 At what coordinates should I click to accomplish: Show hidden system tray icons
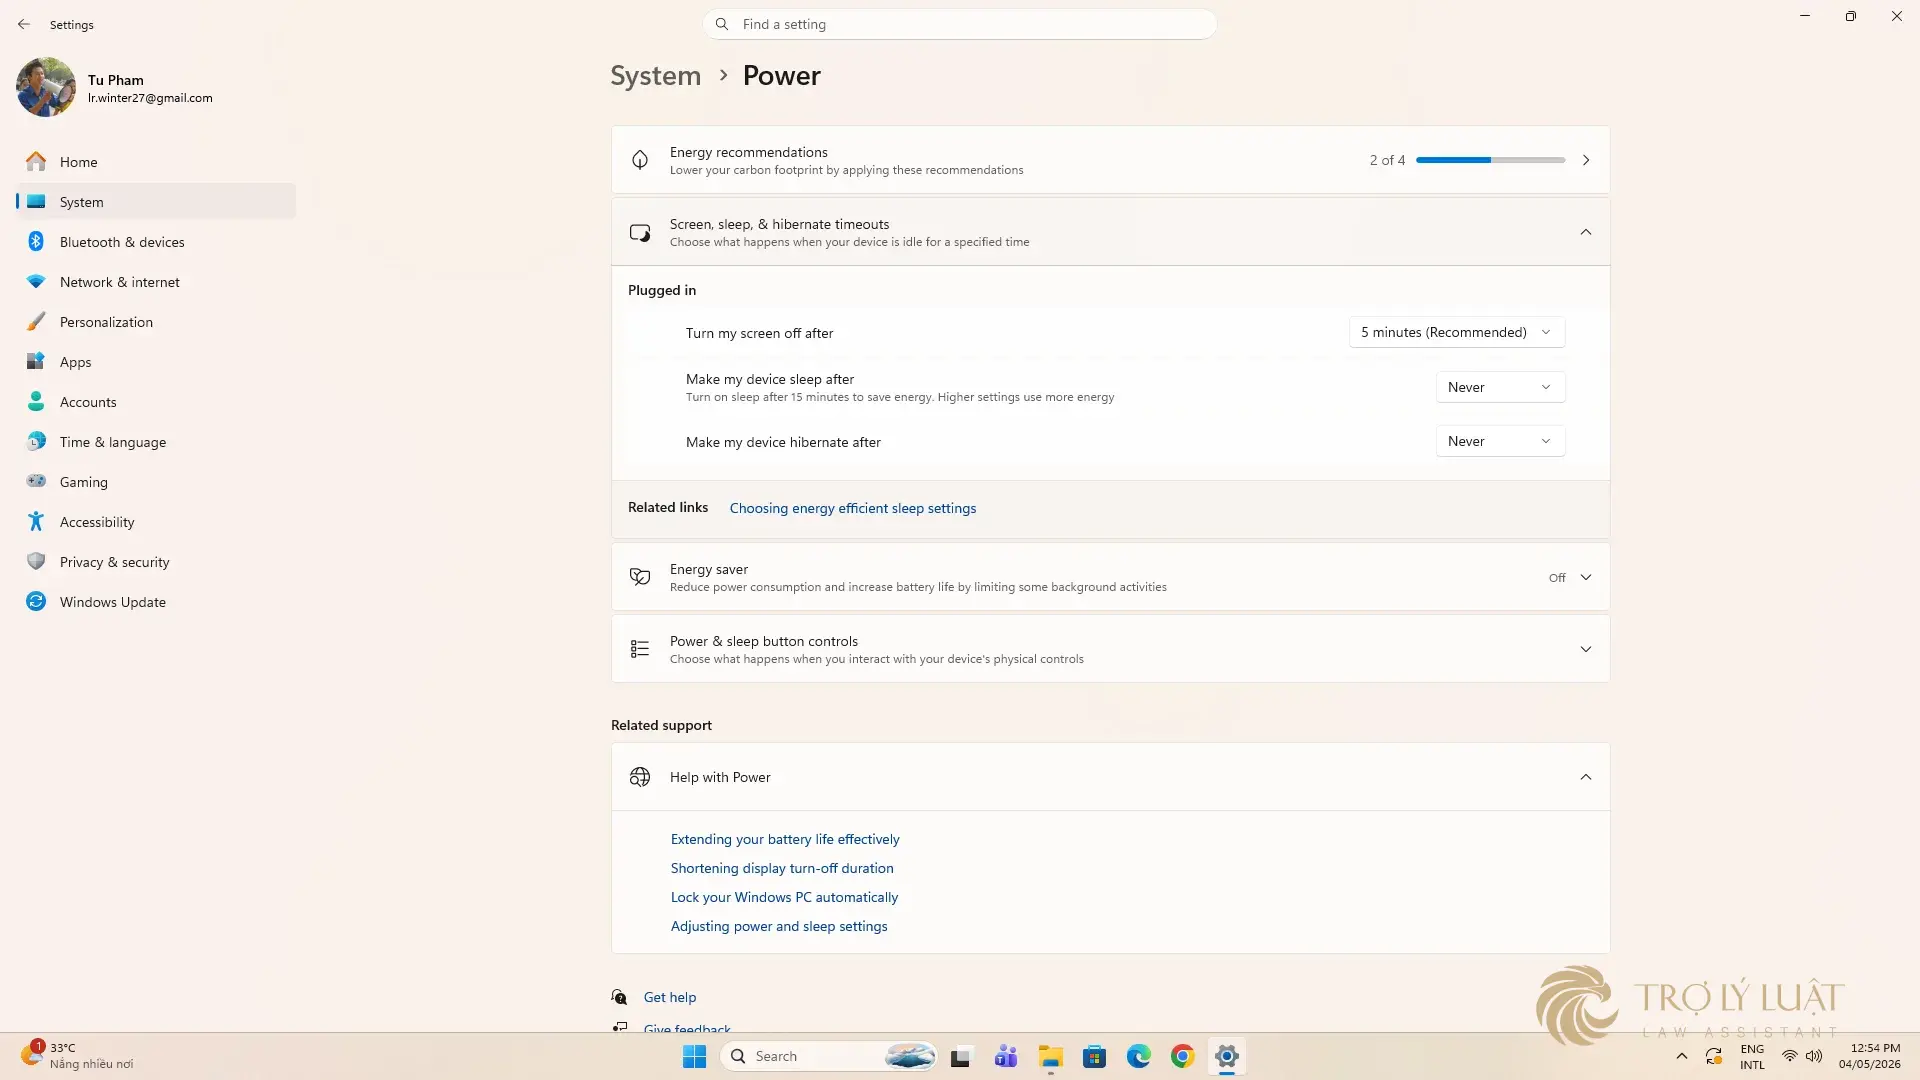[1682, 1056]
